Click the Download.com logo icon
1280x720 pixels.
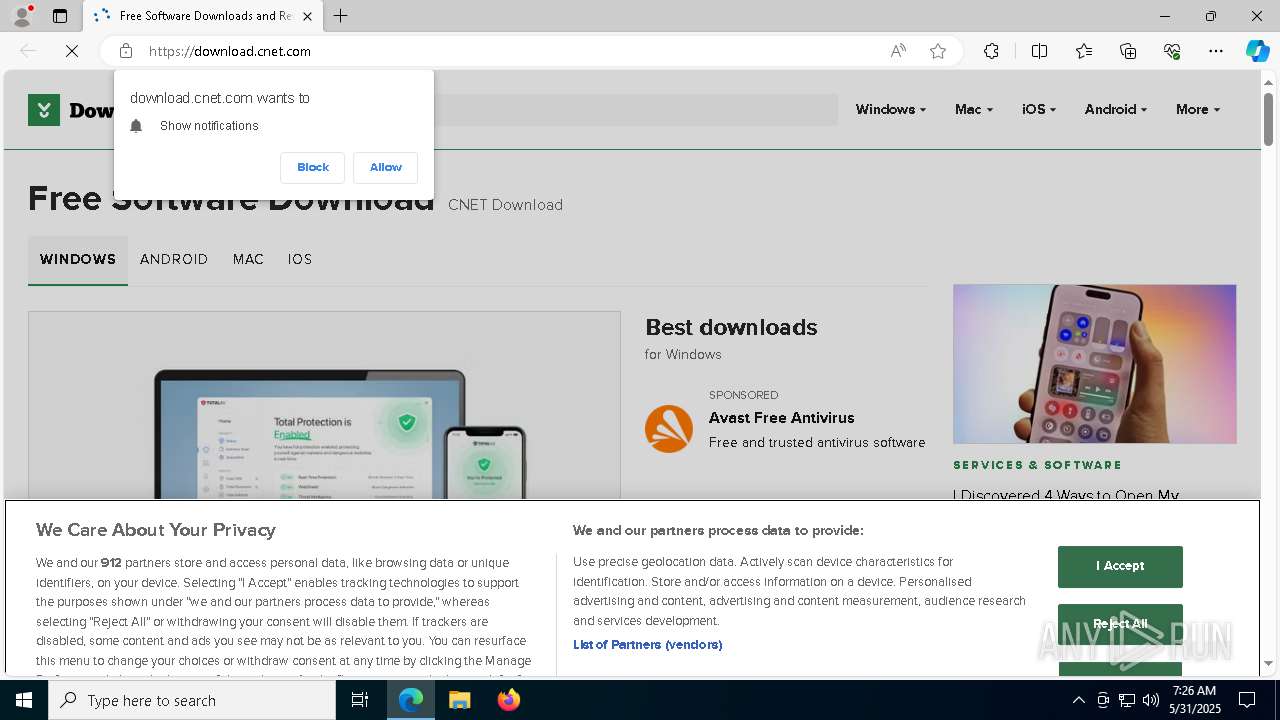click(44, 110)
